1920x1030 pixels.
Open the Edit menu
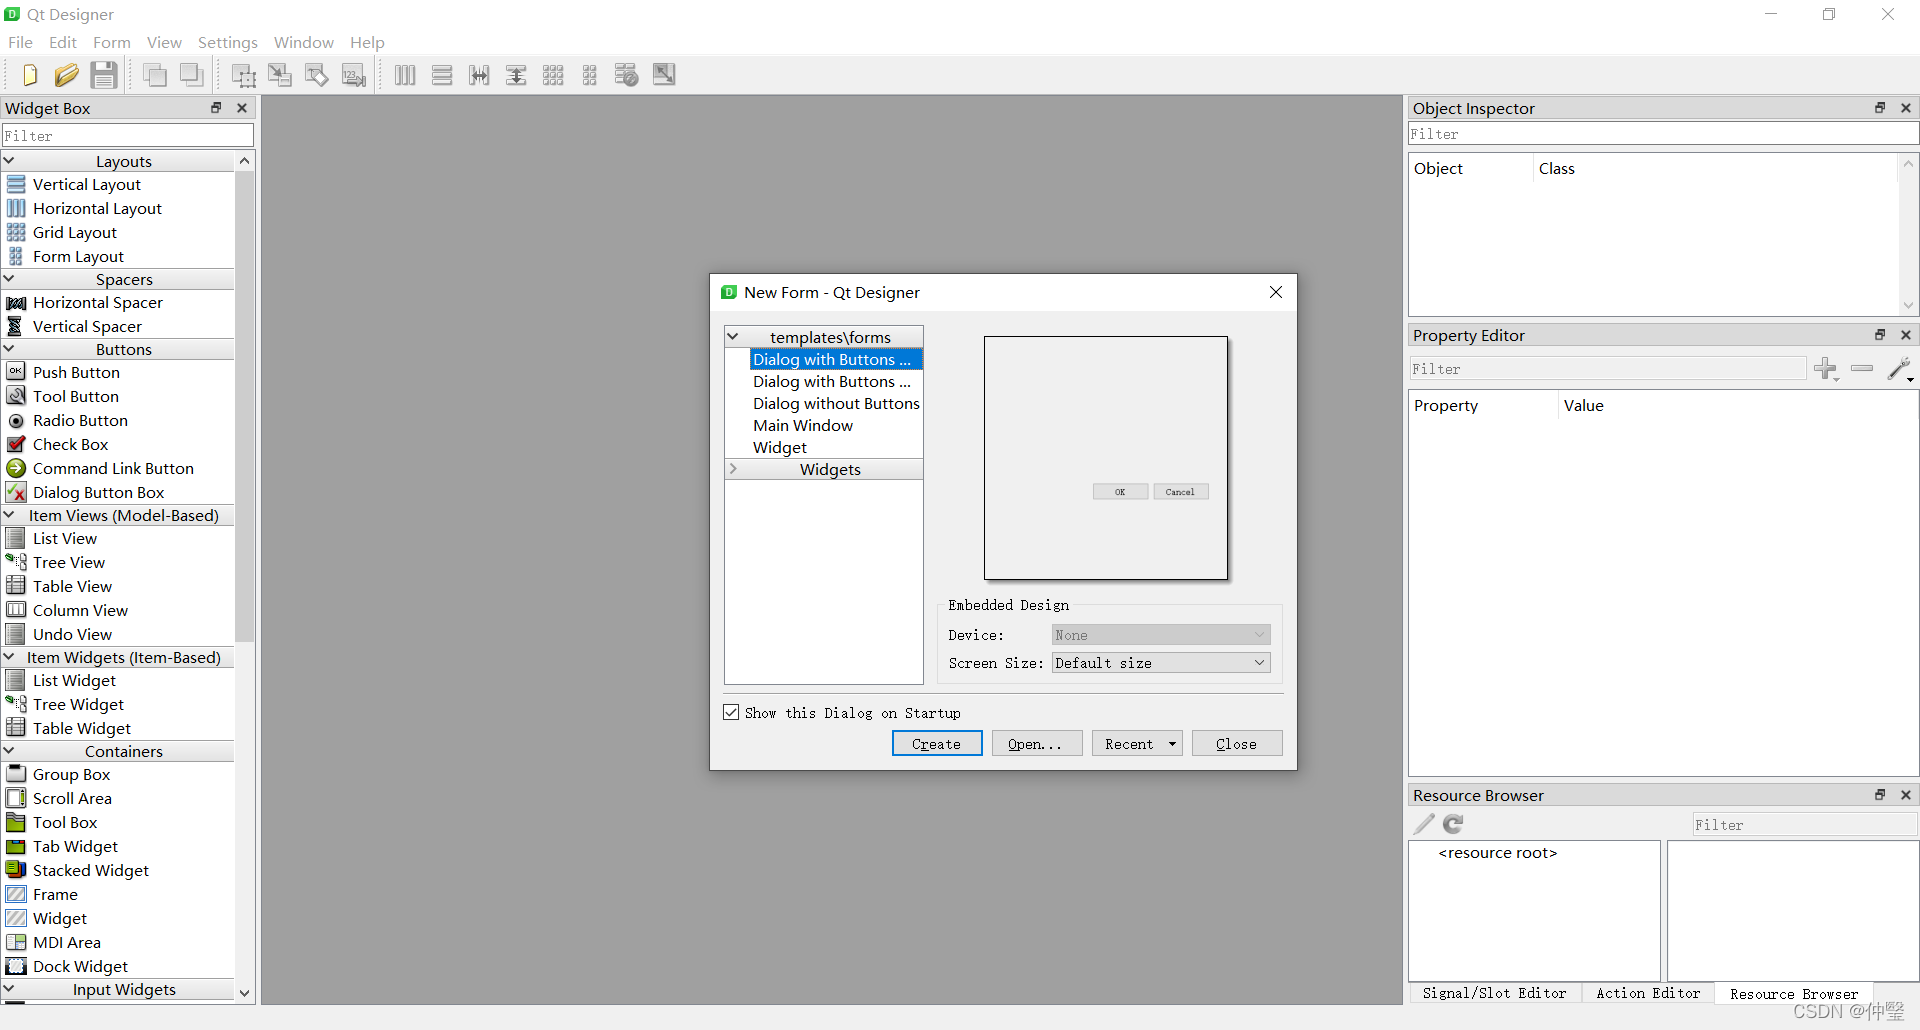coord(63,42)
